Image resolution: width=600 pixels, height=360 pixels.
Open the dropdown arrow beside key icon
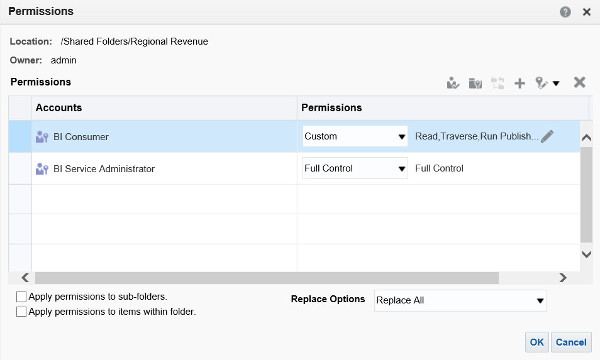[556, 83]
